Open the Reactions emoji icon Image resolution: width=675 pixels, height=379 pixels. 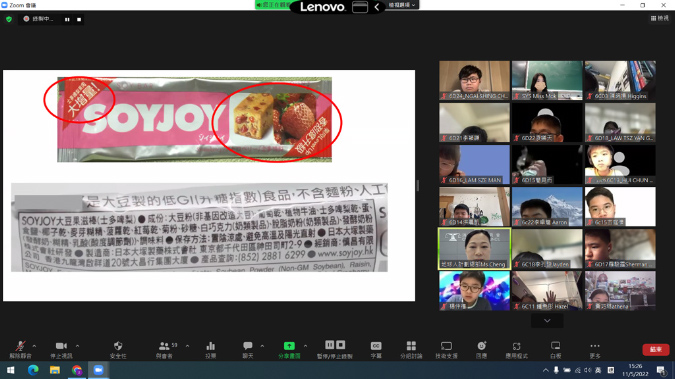pyautogui.click(x=481, y=349)
